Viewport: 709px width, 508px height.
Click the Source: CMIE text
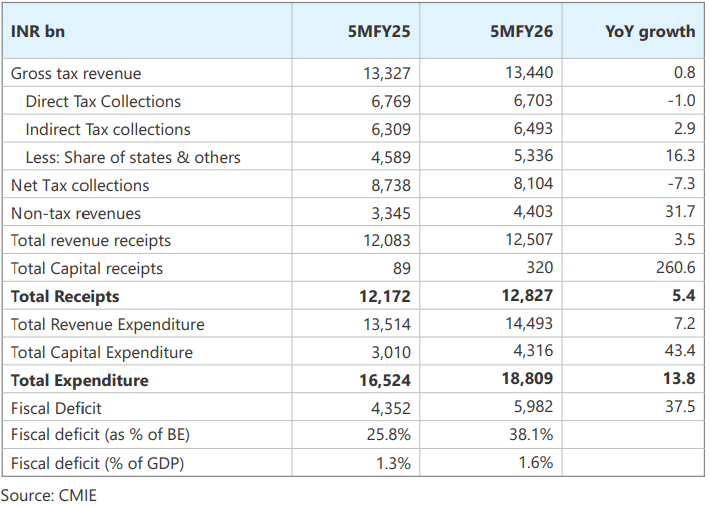[x=49, y=495]
